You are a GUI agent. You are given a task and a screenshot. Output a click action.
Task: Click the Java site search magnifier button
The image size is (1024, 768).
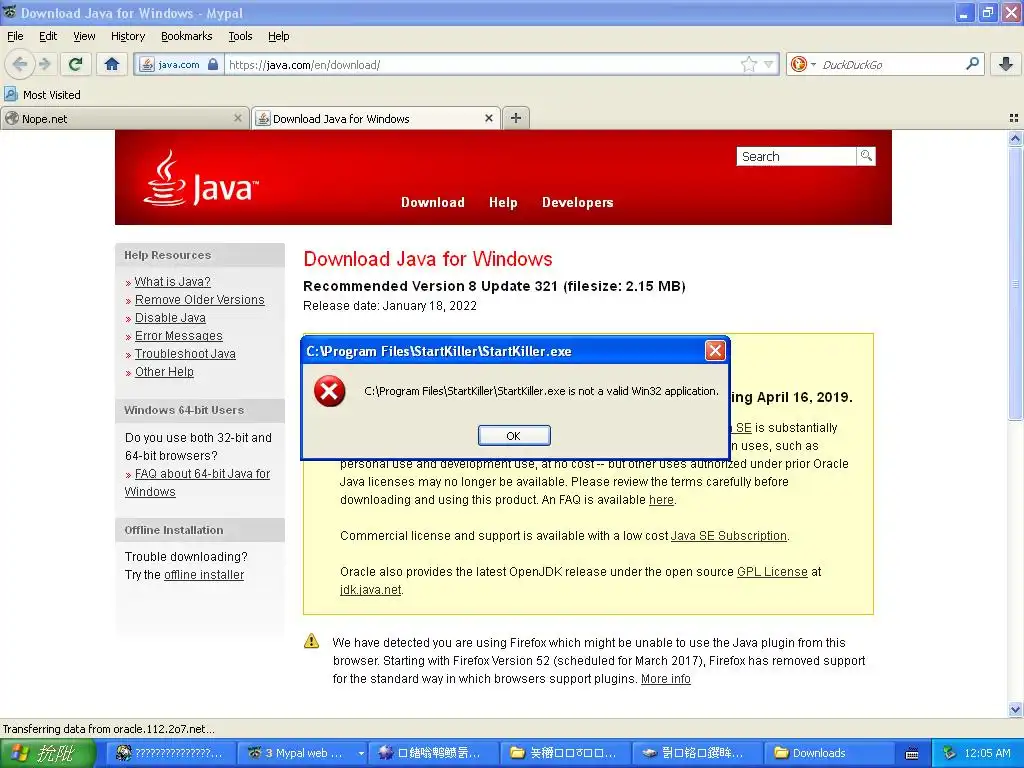point(866,156)
